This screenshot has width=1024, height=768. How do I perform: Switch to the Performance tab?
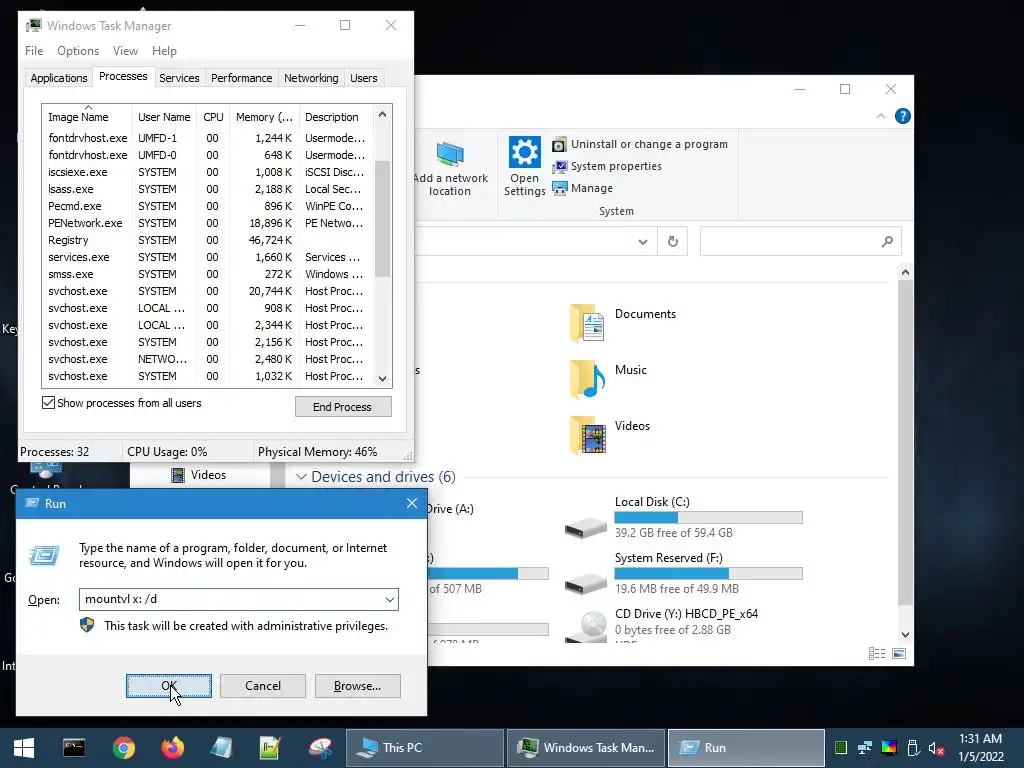tap(242, 78)
